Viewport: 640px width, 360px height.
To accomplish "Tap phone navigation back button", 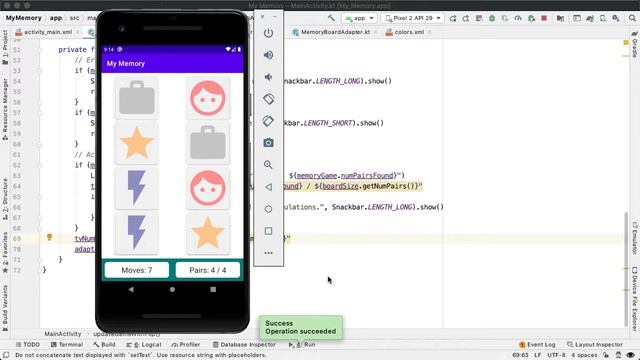I will point(131,289).
